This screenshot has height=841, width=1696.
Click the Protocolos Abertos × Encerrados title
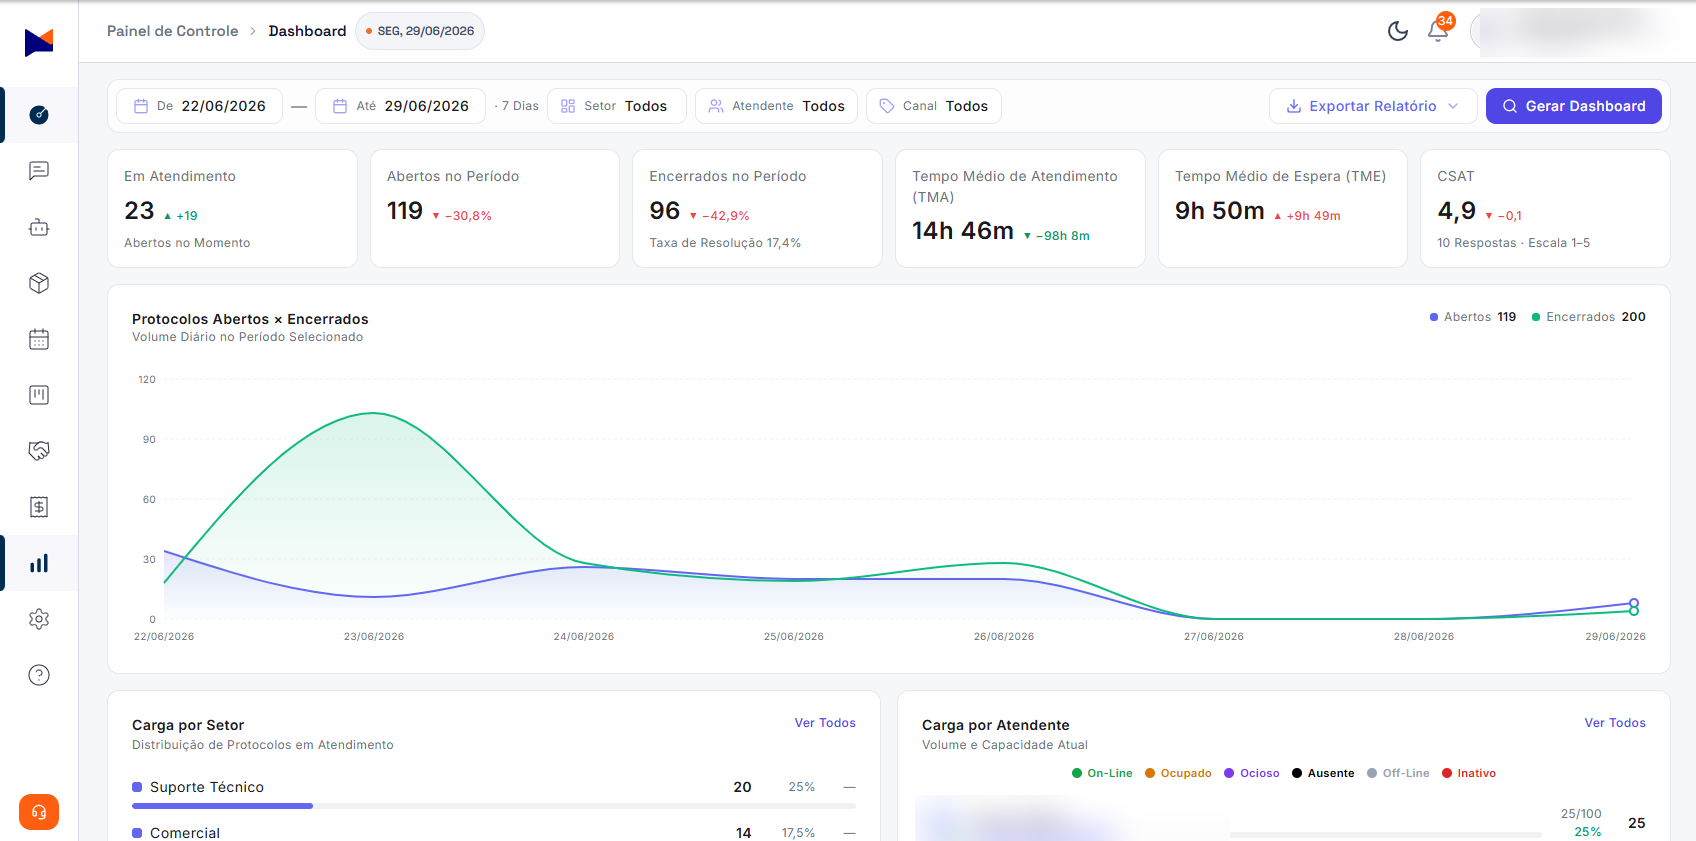(x=250, y=319)
